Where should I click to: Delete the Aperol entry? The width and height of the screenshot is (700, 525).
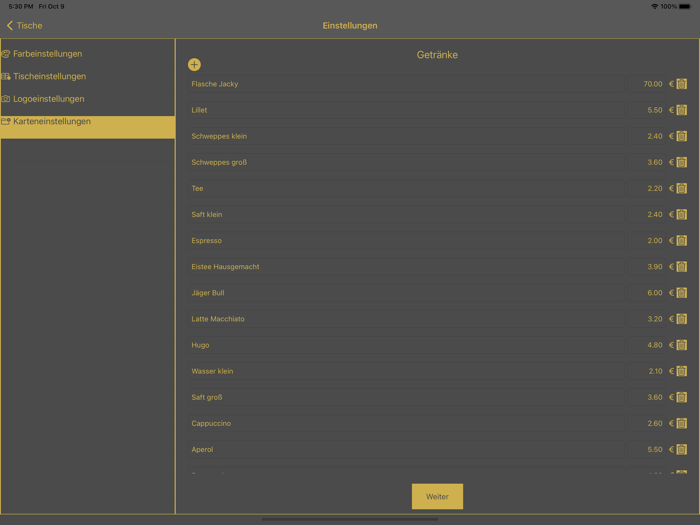681,450
